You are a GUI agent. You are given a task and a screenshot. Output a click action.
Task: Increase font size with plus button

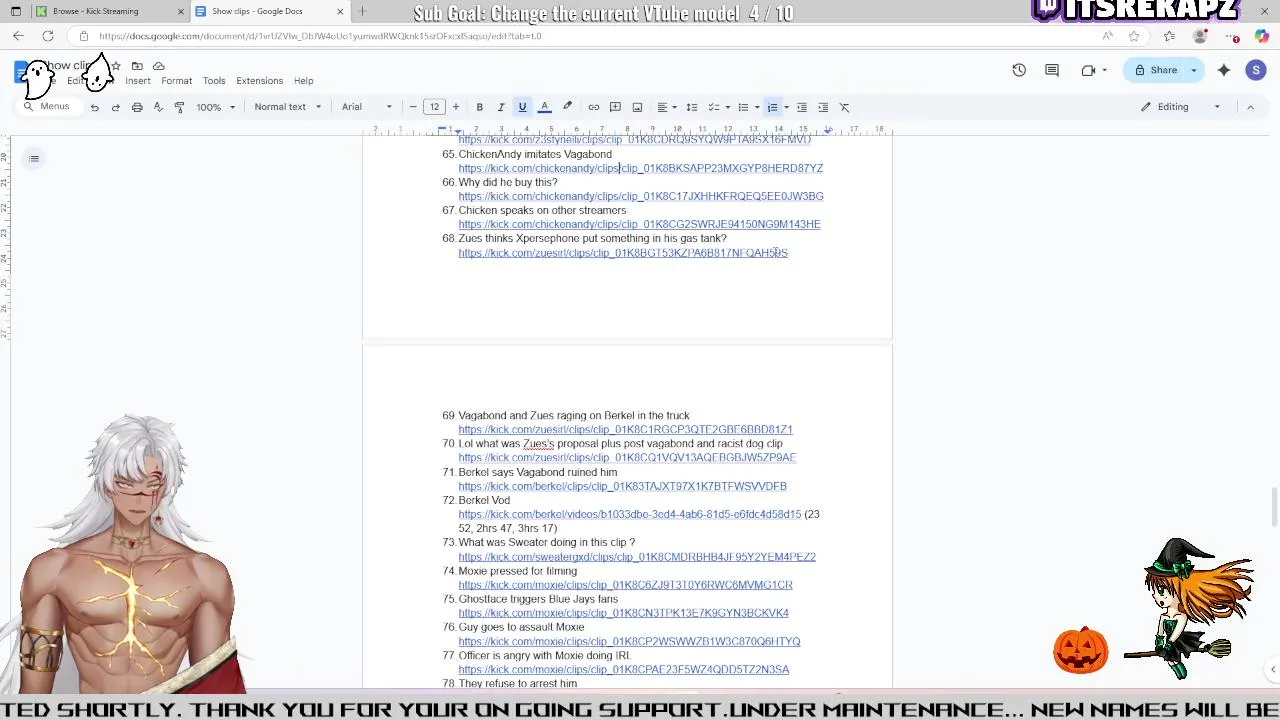point(456,107)
